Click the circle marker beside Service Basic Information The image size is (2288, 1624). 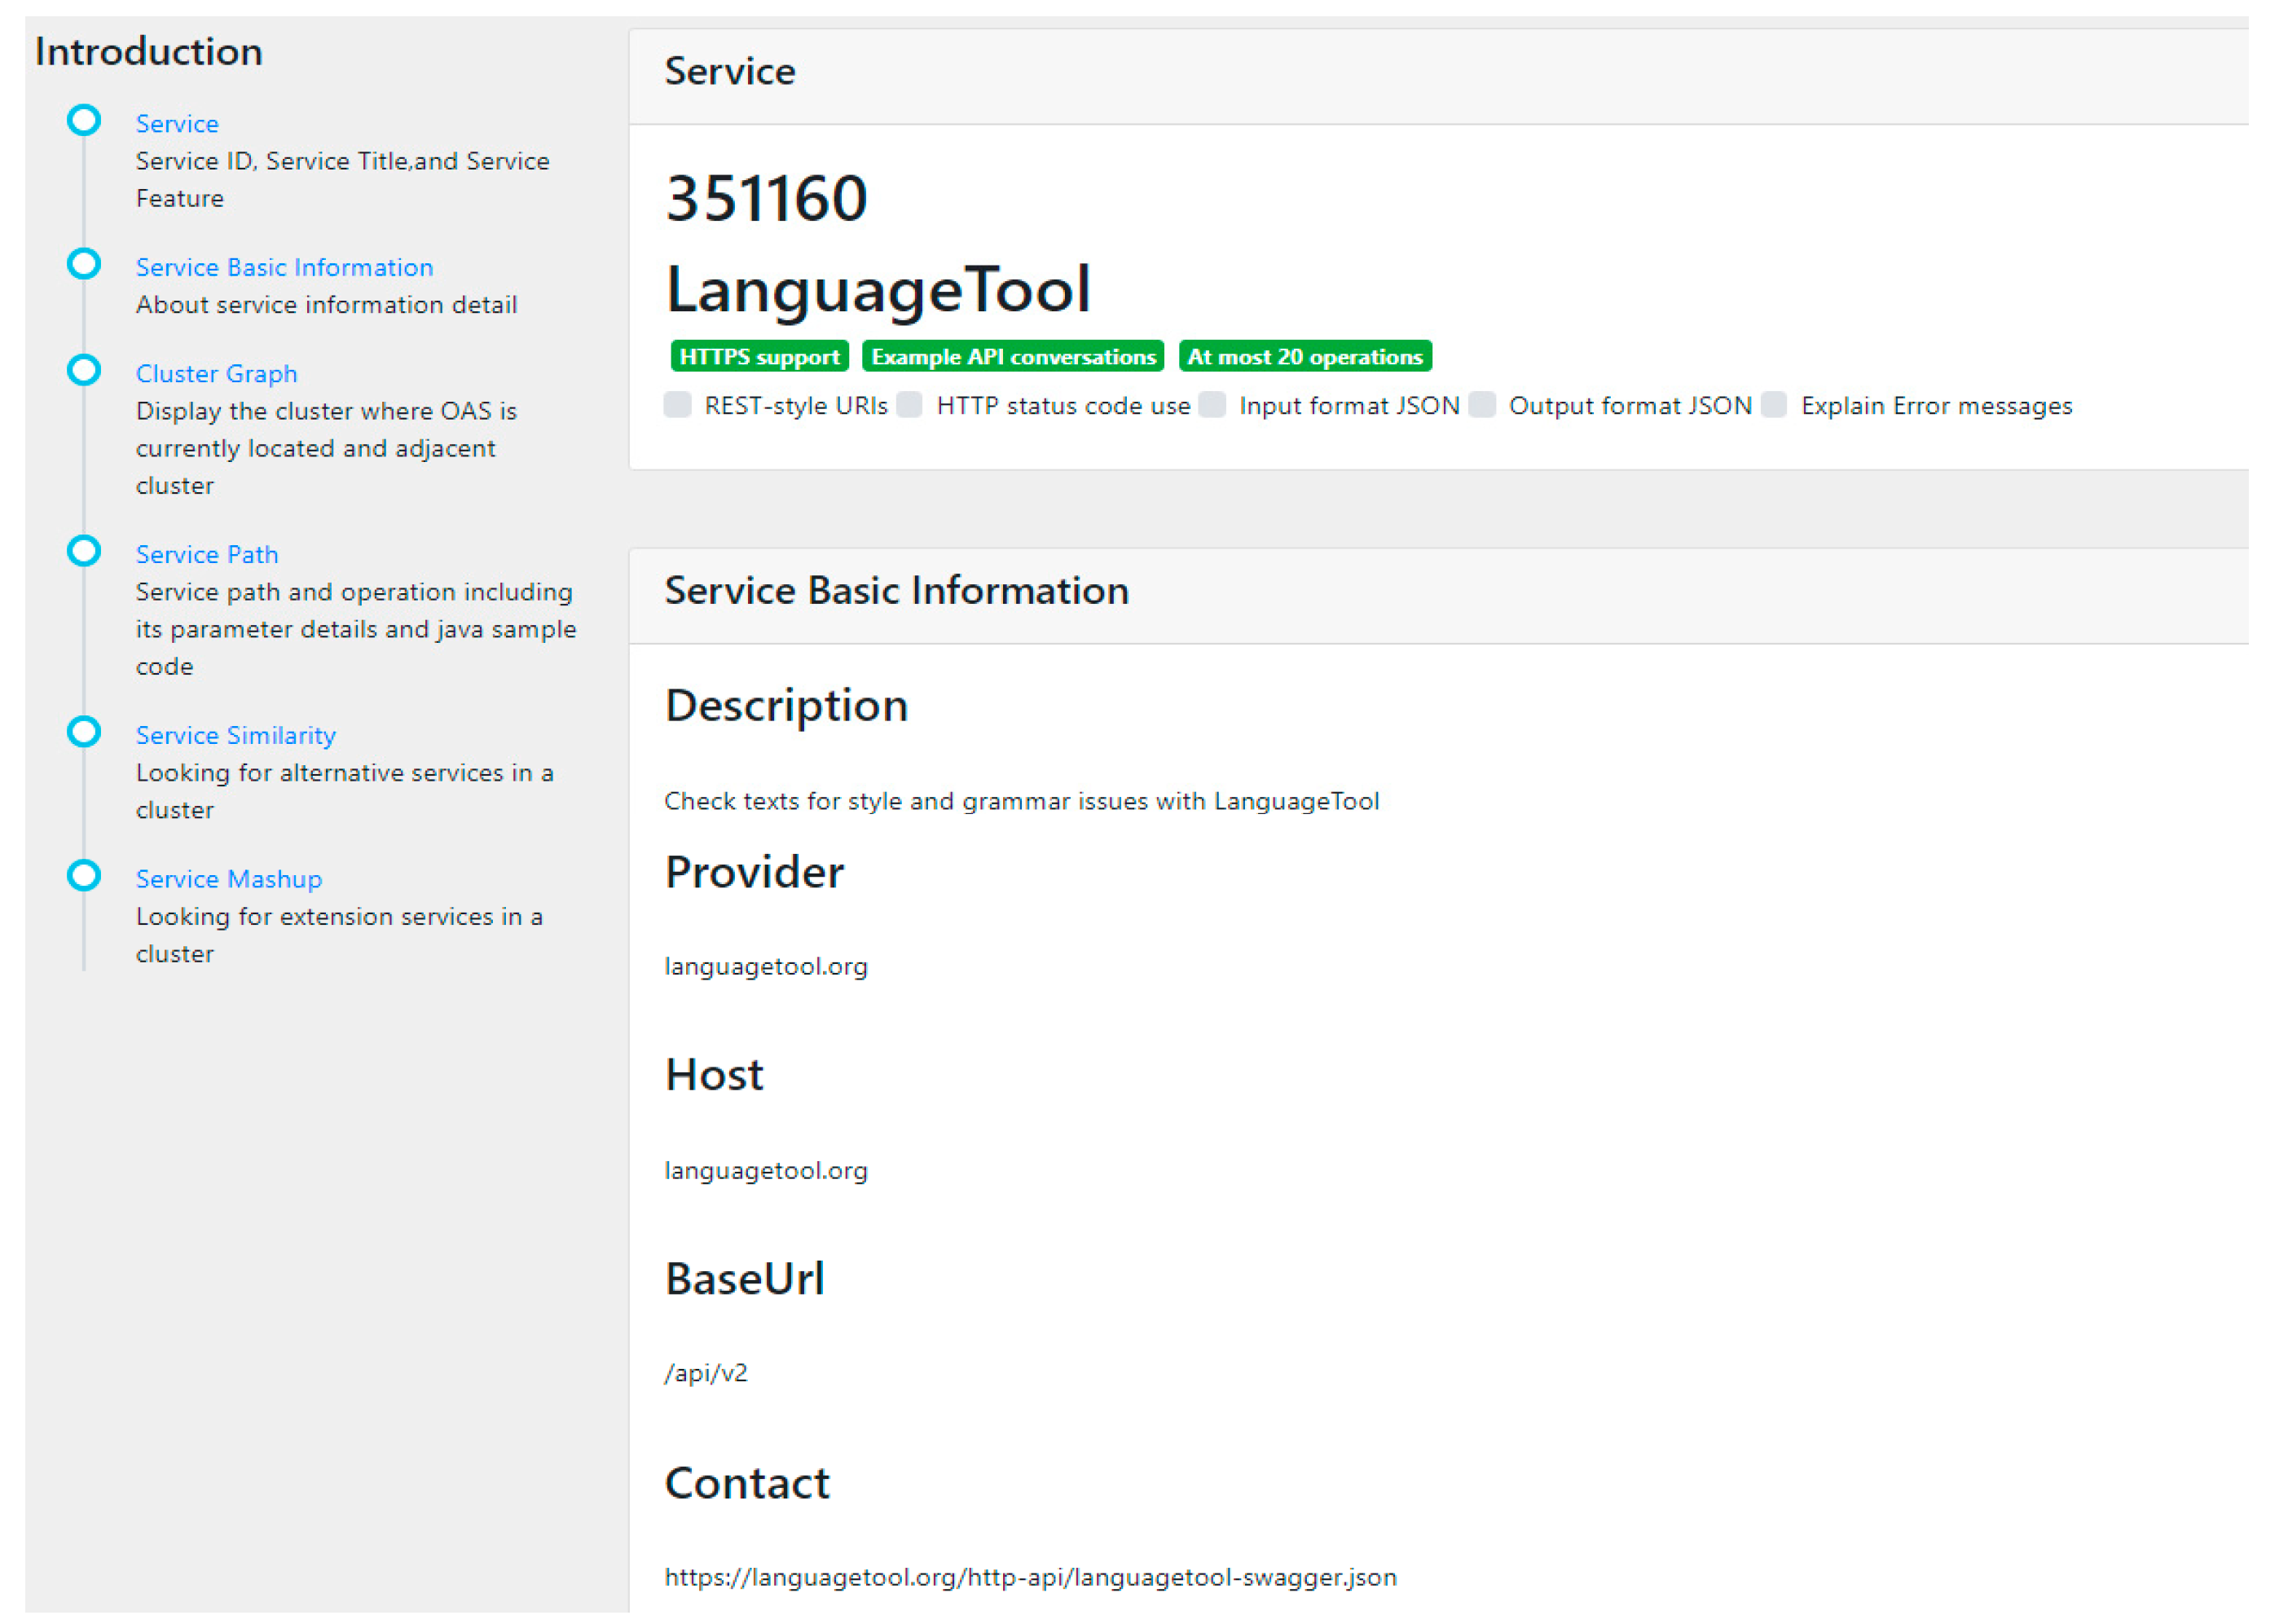pyautogui.click(x=84, y=265)
